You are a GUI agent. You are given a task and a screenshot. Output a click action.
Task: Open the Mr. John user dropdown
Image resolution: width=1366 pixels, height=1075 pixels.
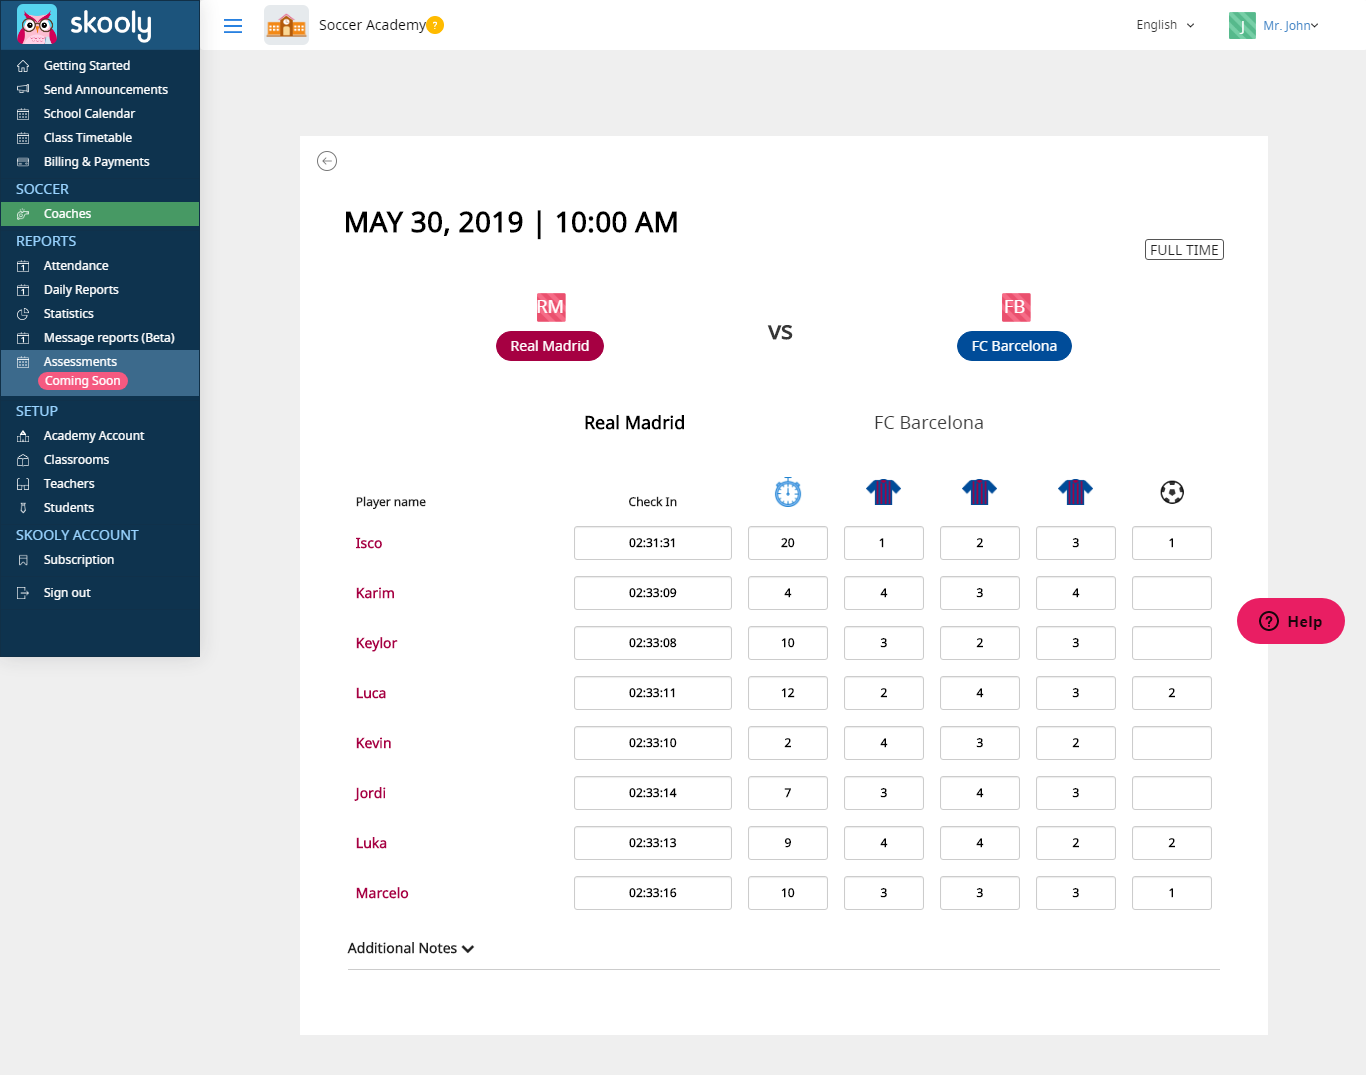1290,26
